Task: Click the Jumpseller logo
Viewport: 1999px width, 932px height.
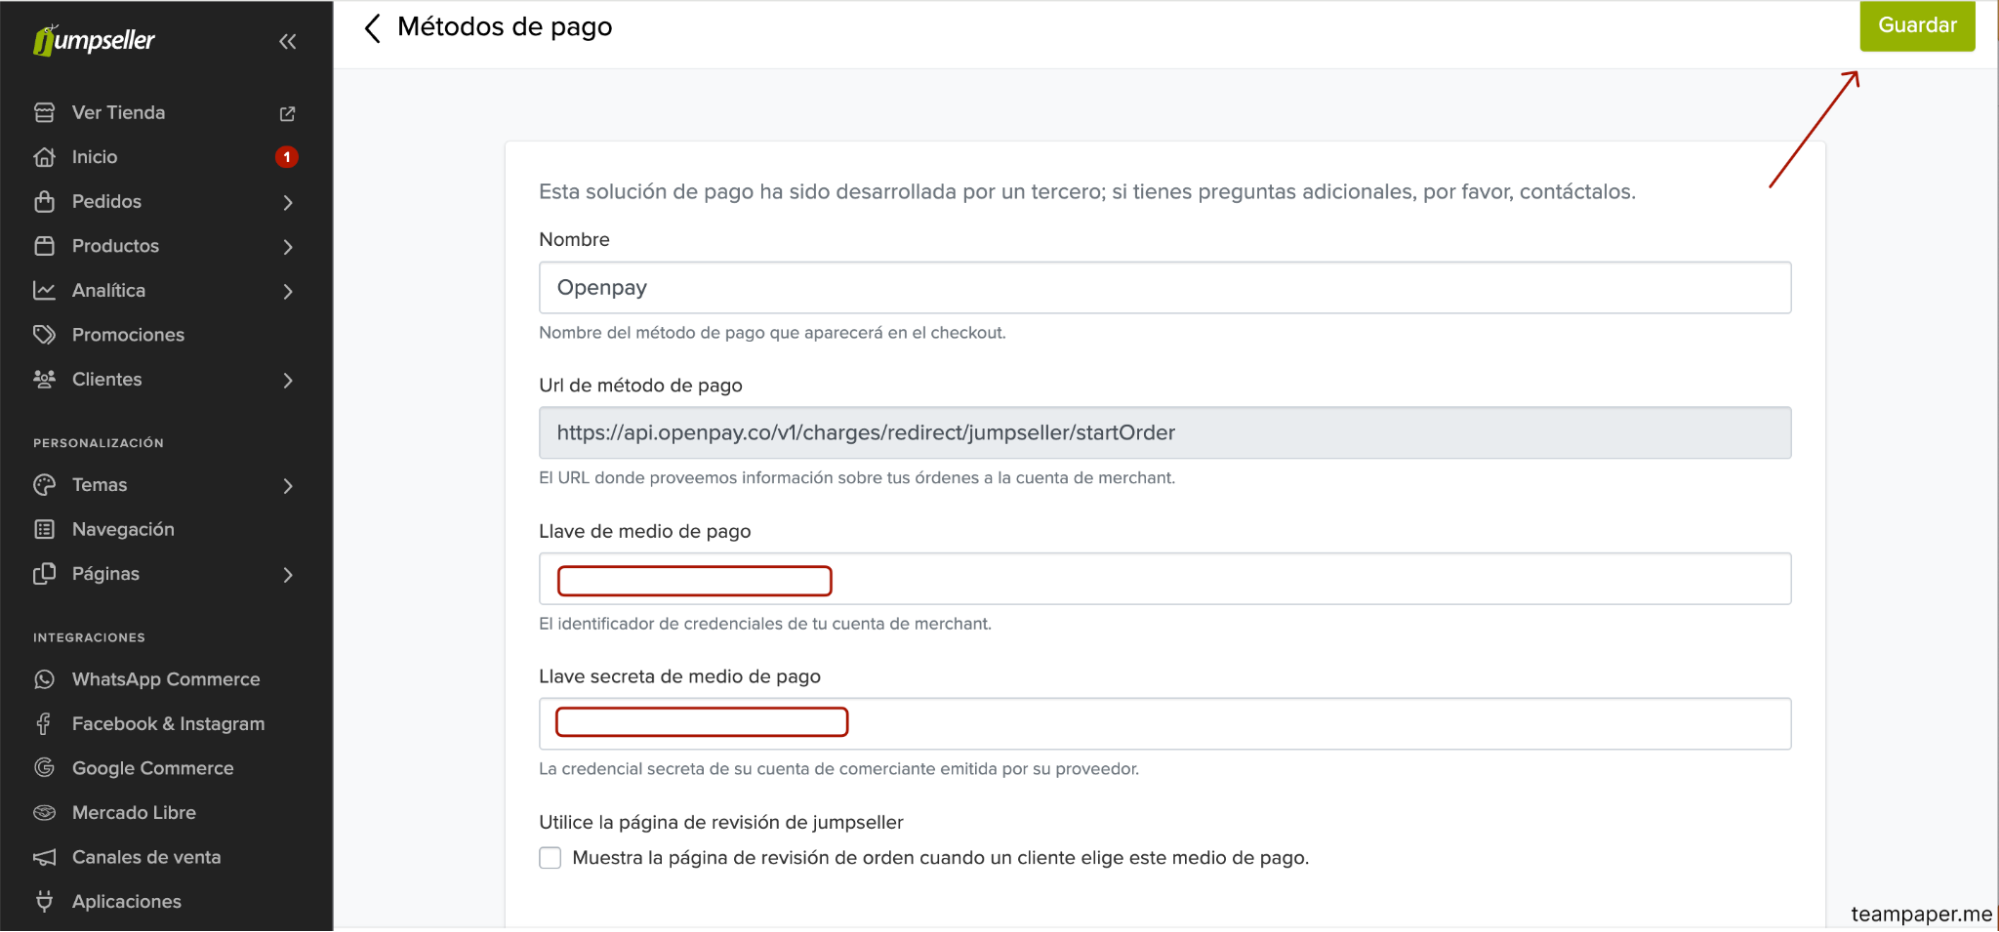Action: tap(94, 40)
